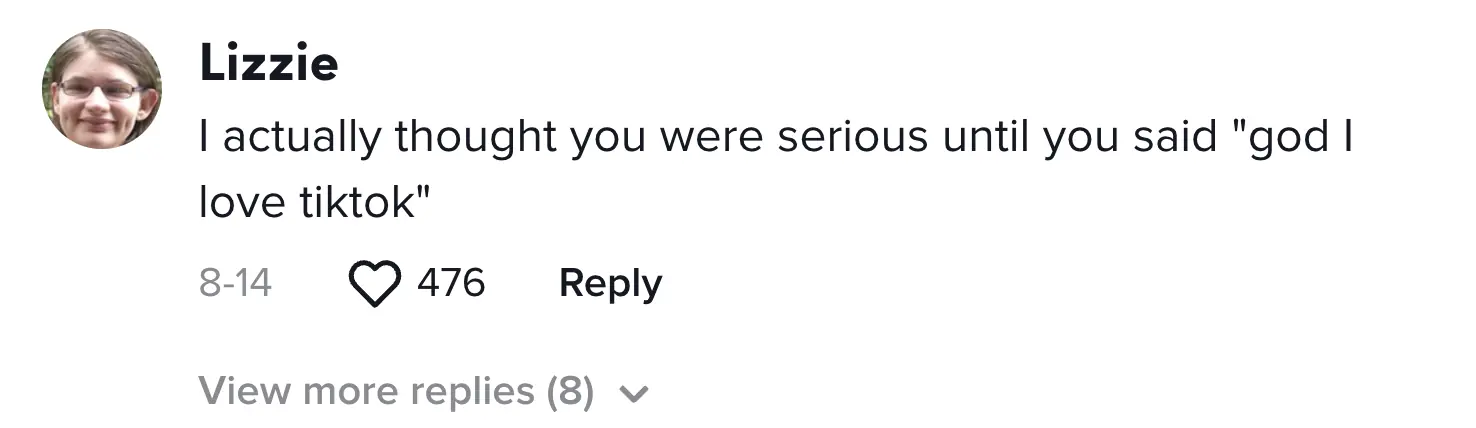This screenshot has width=1476, height=428.
Task: Click the word "replies" below the comment
Action: click(468, 391)
